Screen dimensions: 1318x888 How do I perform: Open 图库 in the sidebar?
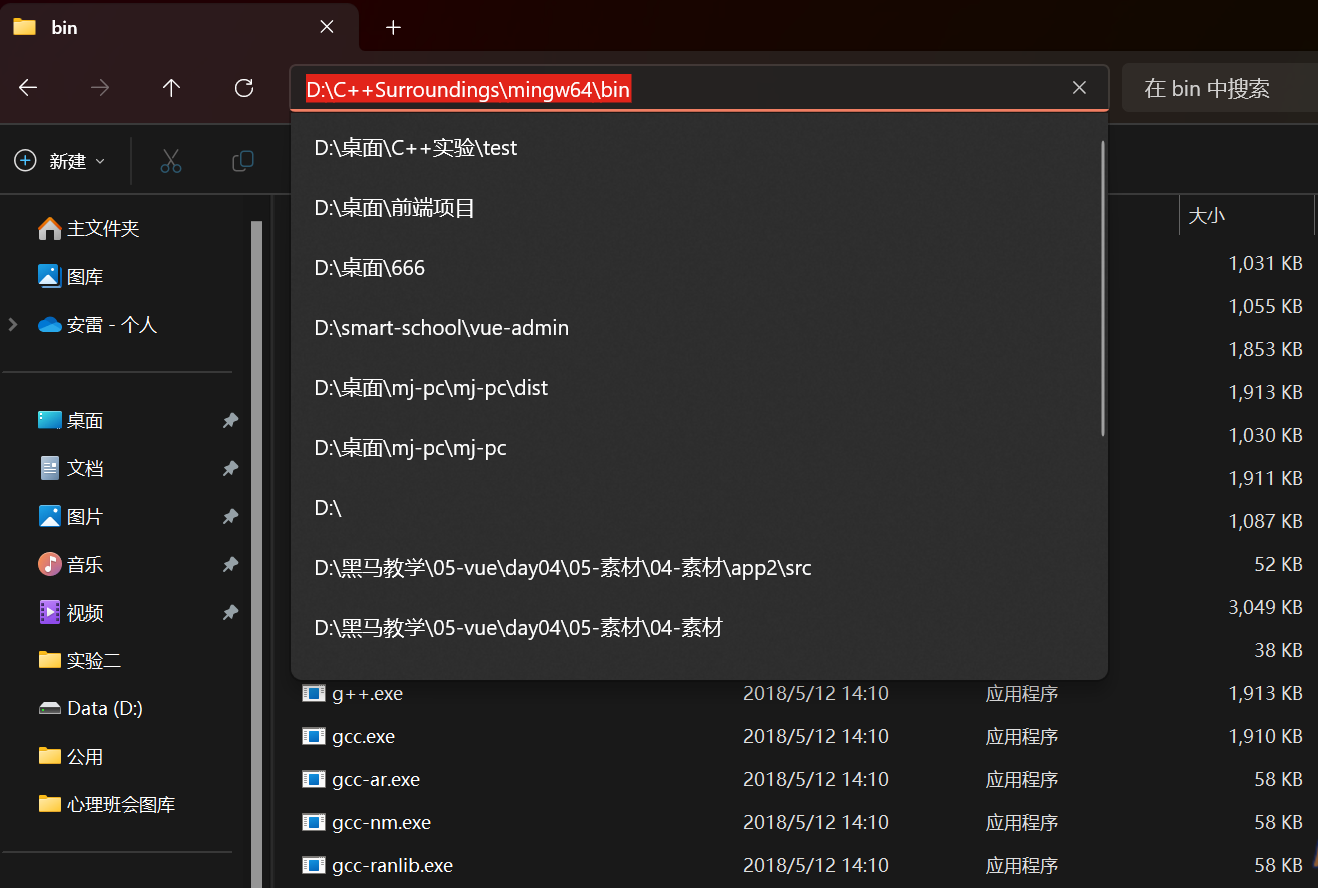click(x=70, y=277)
